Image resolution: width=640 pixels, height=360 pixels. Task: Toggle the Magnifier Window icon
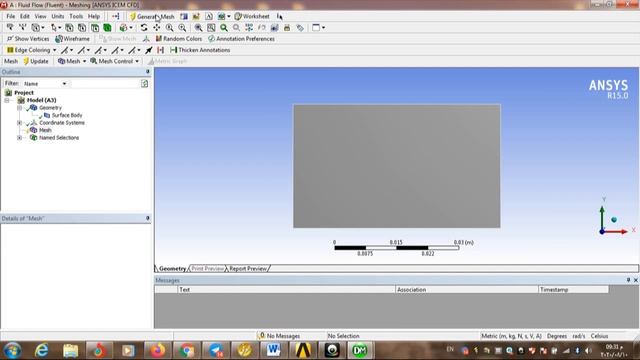(x=211, y=28)
